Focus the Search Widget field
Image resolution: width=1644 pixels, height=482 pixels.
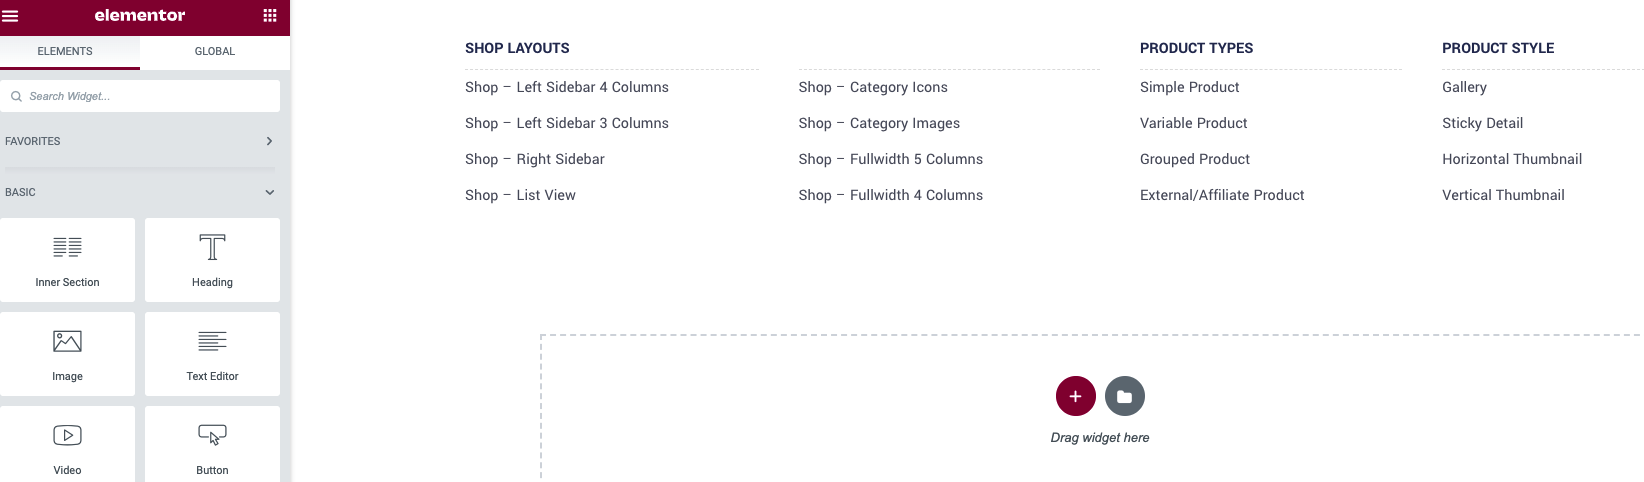140,96
